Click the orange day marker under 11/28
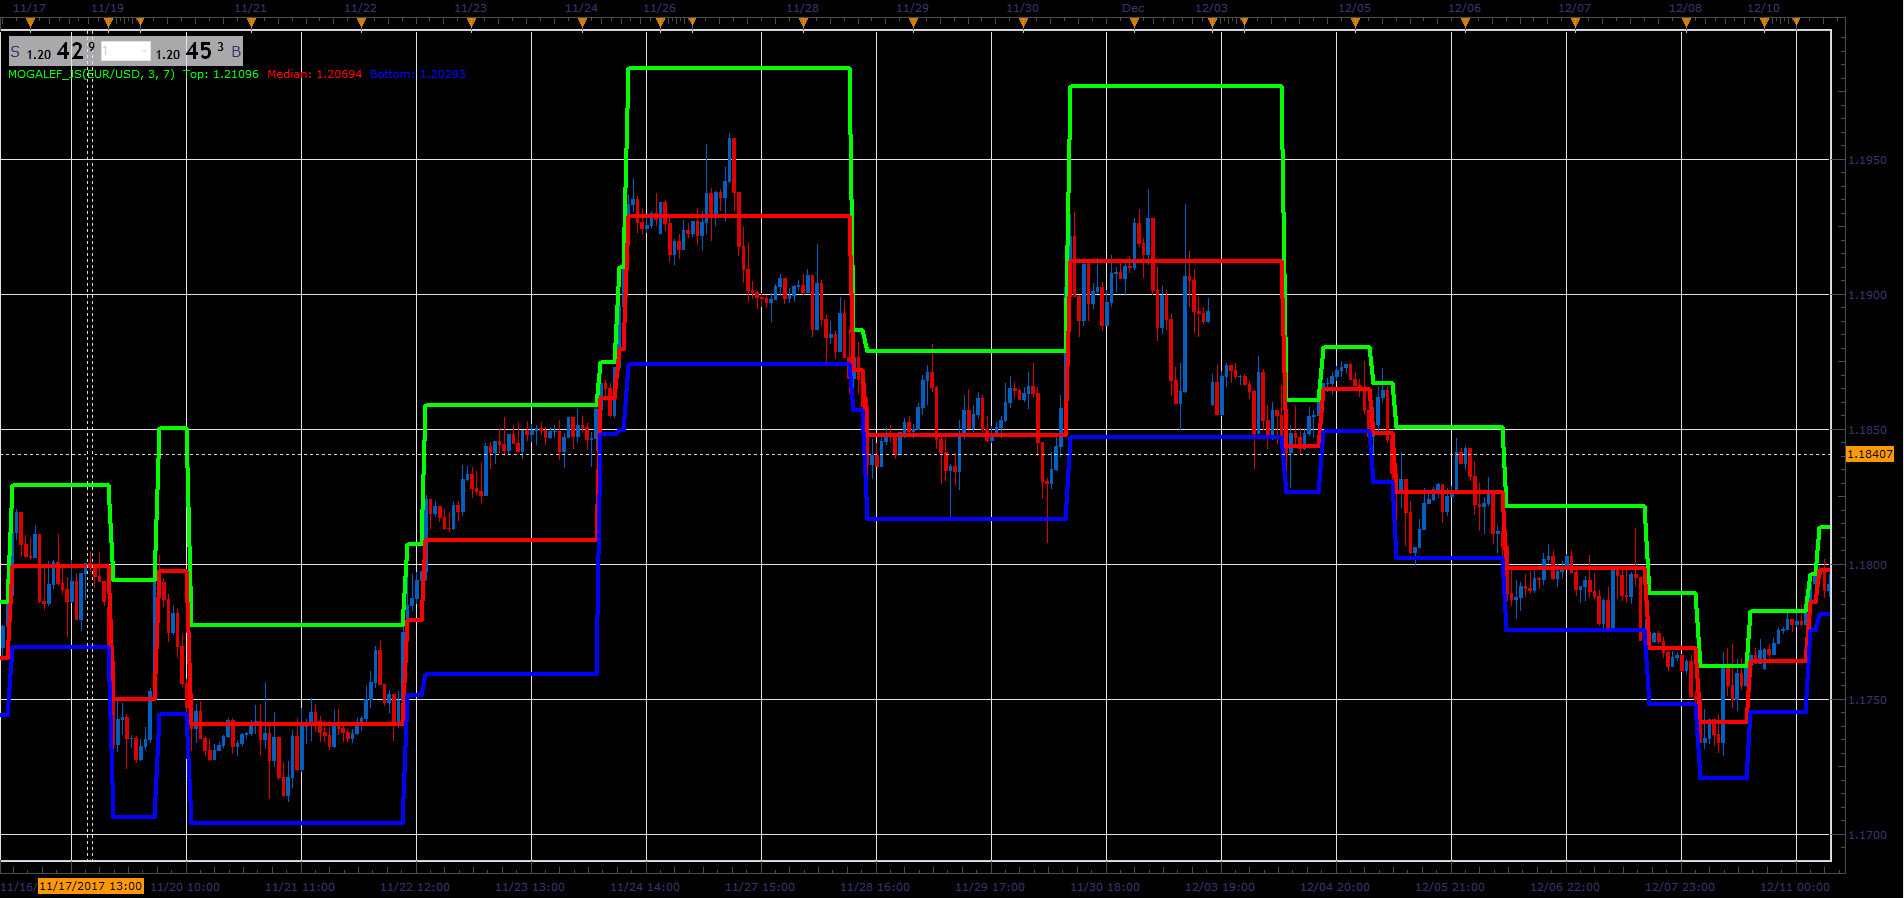Image resolution: width=1904 pixels, height=898 pixels. 802,22
